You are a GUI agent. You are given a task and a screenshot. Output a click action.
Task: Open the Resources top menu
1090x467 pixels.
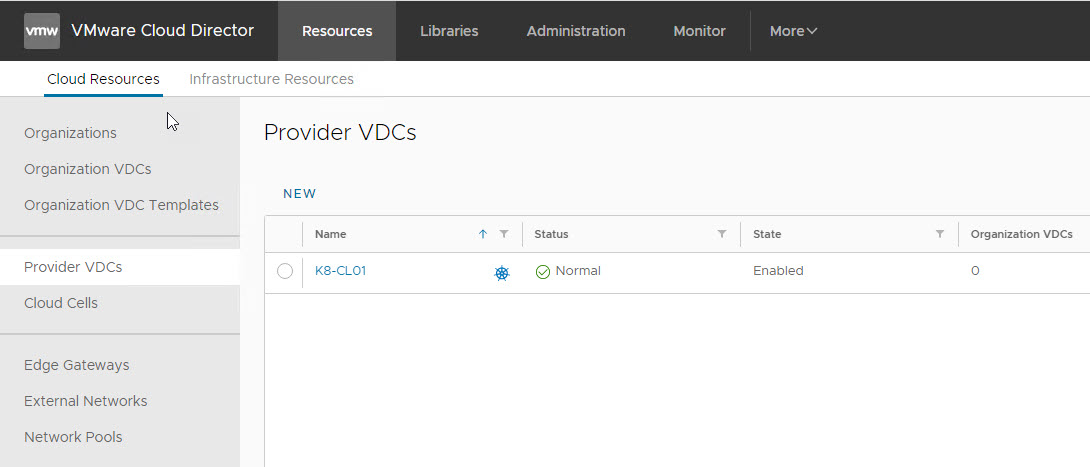337,31
